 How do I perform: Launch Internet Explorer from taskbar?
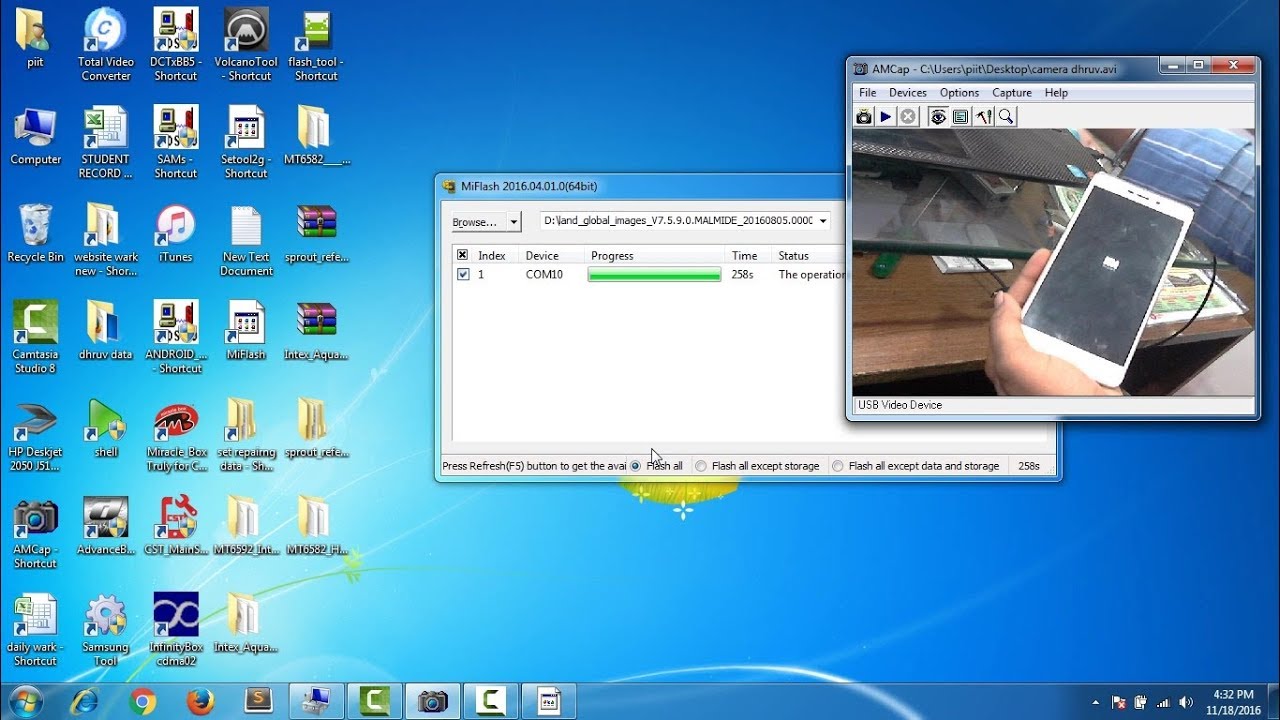[x=86, y=702]
